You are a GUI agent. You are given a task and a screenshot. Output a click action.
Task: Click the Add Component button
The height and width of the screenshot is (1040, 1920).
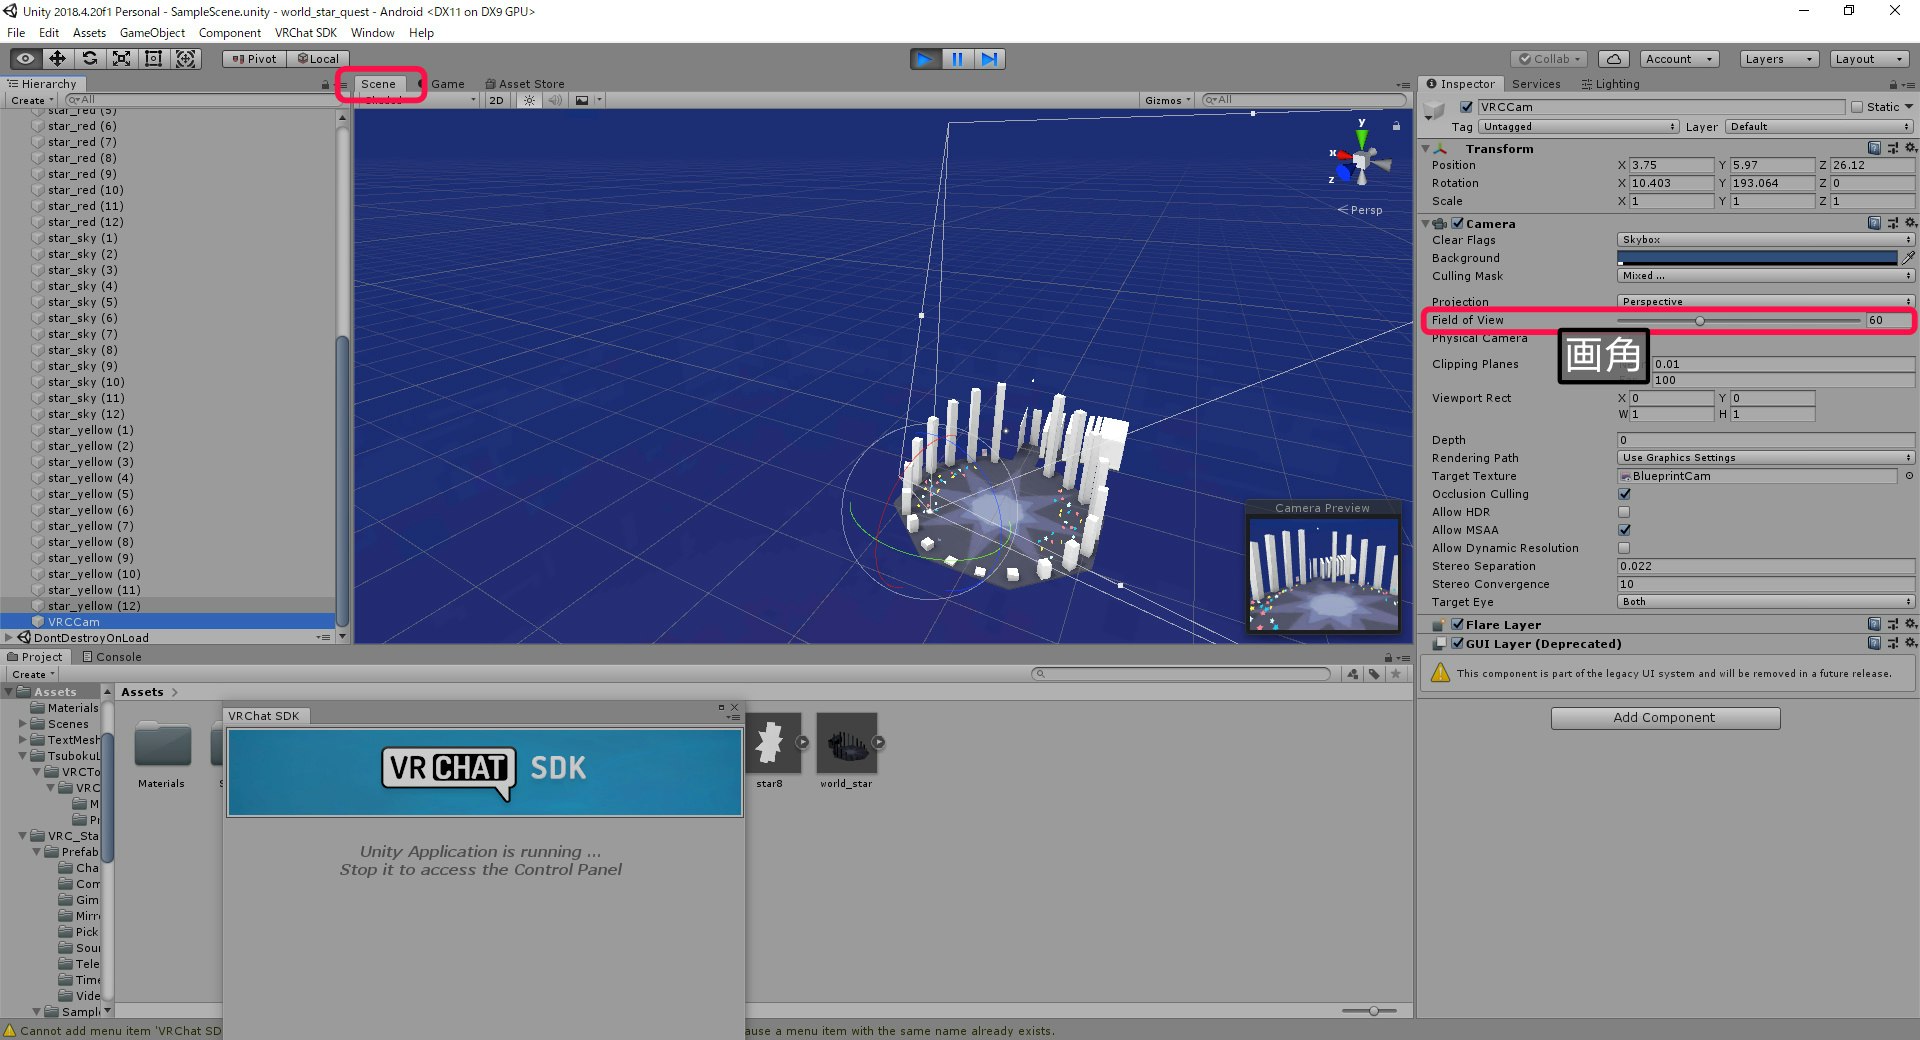point(1665,718)
